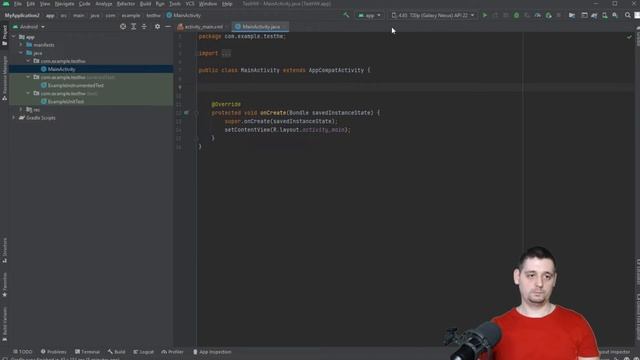Open the Problems tool window
Viewport: 640px width, 360px height.
pyautogui.click(x=53, y=352)
